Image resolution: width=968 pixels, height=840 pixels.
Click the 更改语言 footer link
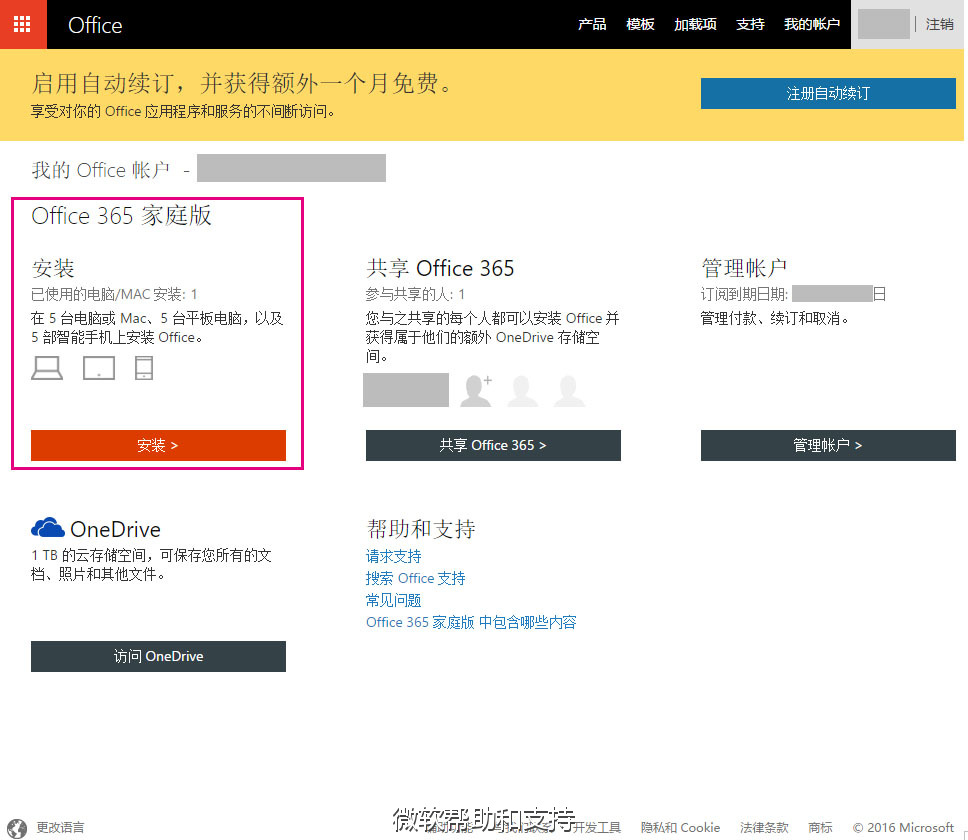point(60,828)
